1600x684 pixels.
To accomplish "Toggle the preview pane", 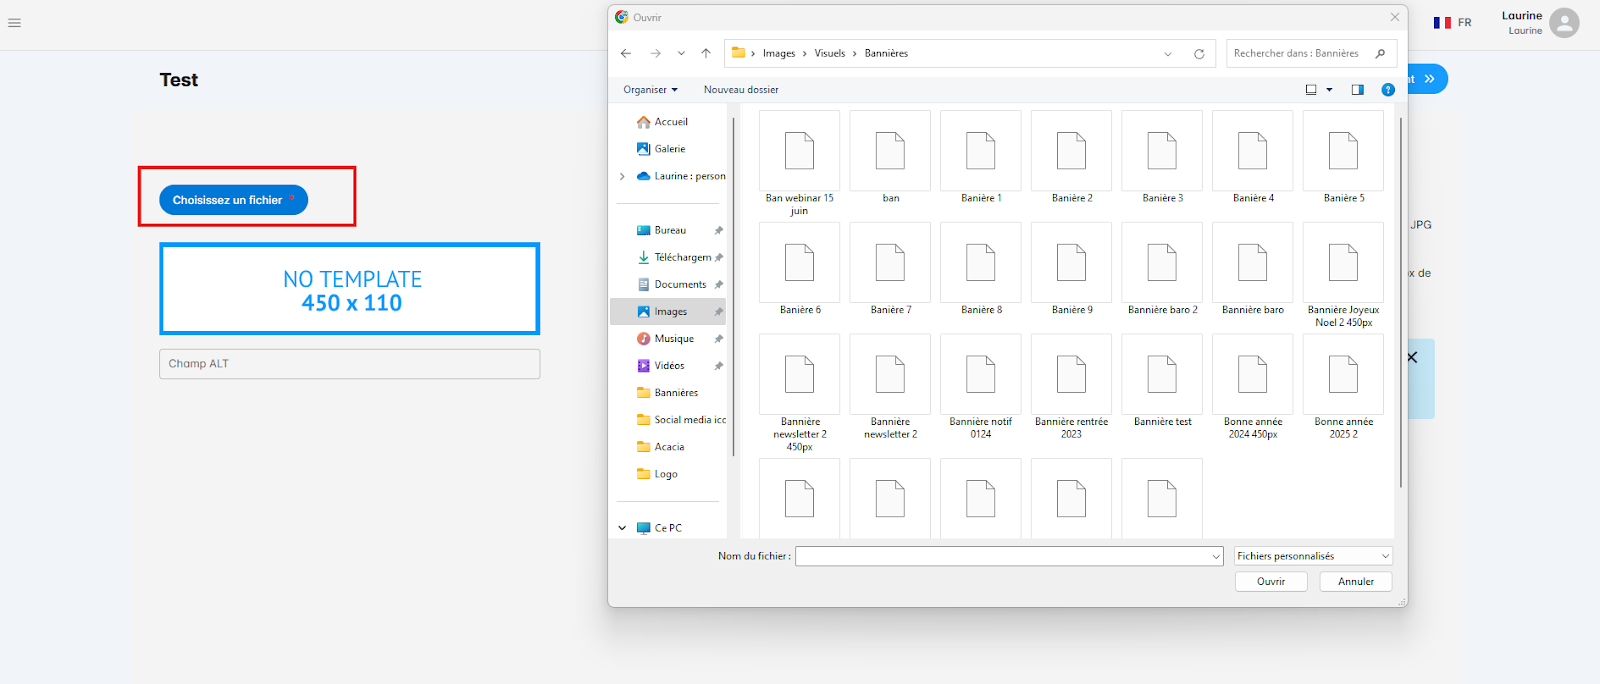I will 1358,90.
